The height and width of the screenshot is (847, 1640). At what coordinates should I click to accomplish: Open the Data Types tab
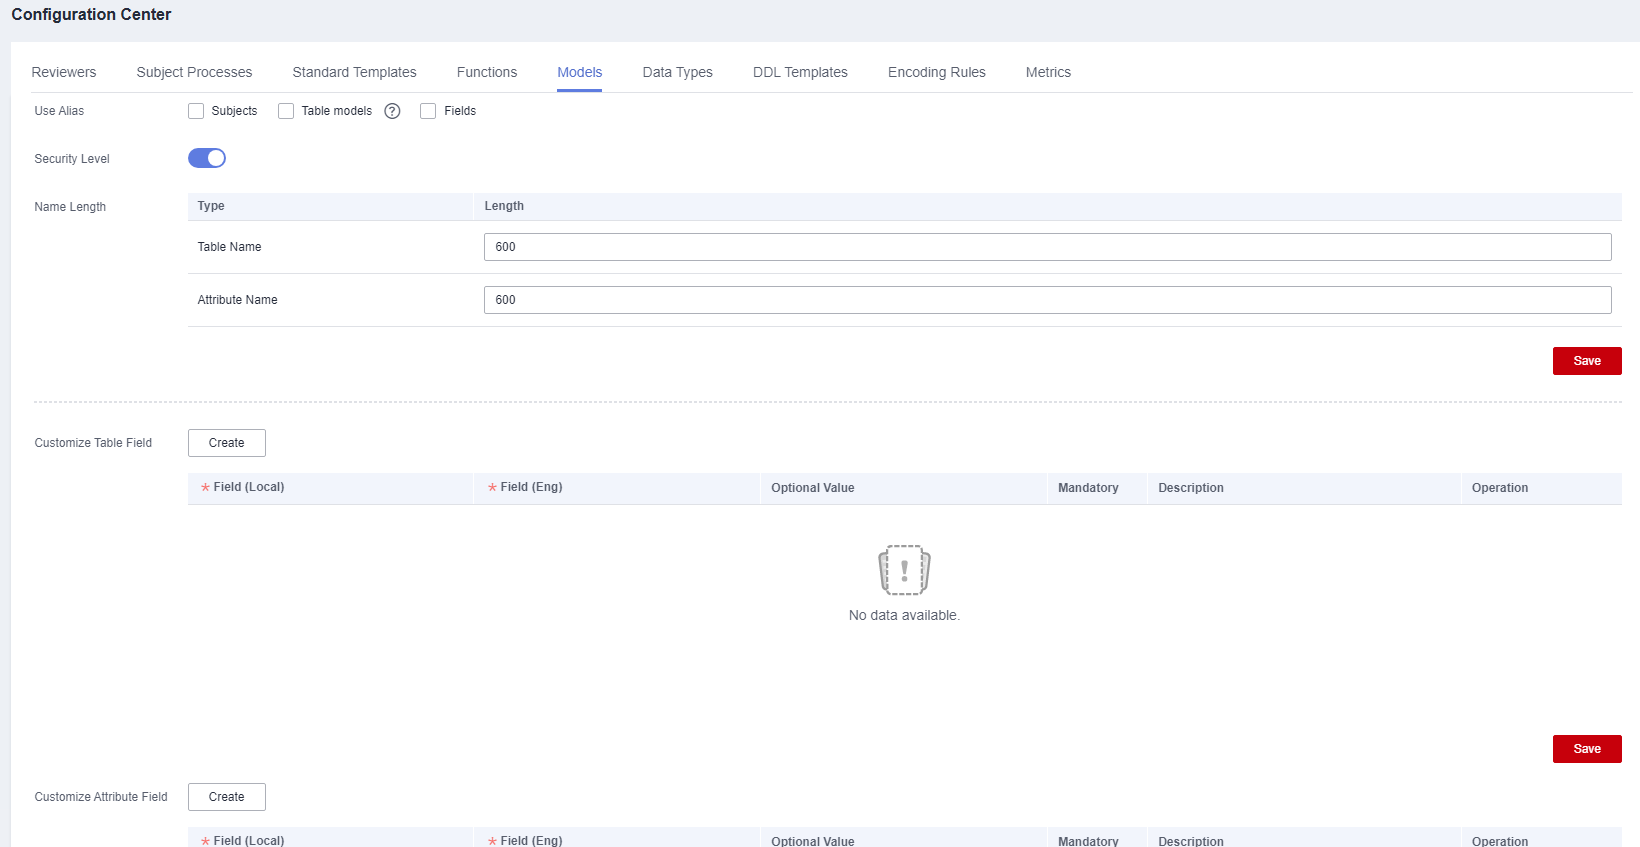click(678, 72)
